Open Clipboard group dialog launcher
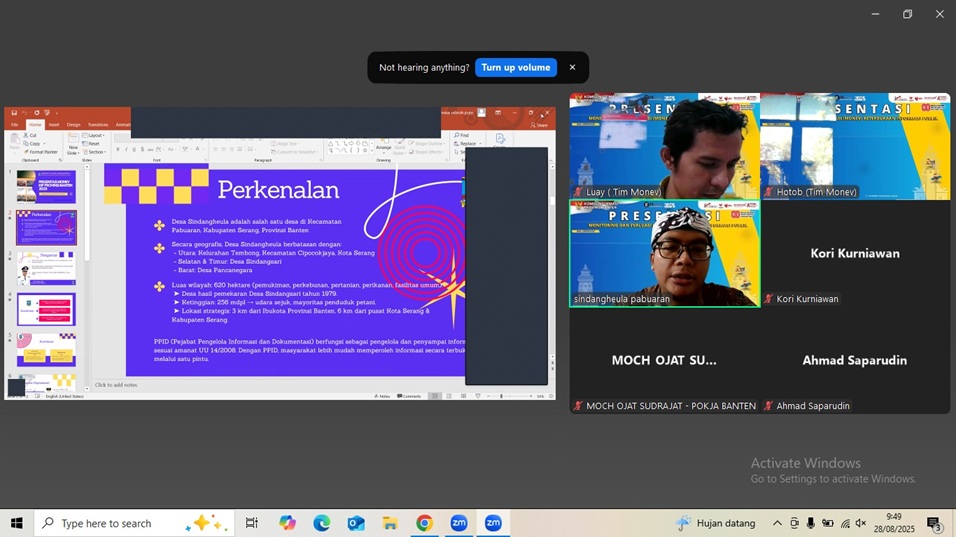The height and width of the screenshot is (537, 956). coord(60,160)
